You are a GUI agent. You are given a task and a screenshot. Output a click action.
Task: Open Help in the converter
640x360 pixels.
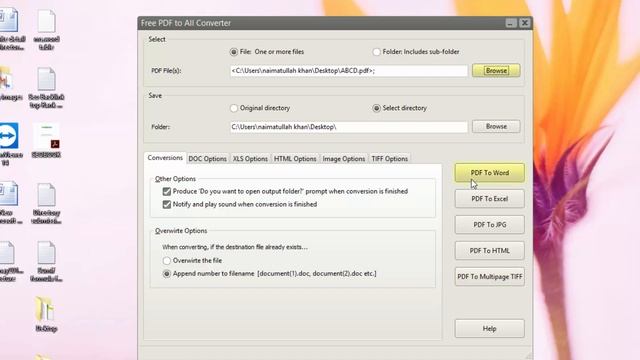489,329
